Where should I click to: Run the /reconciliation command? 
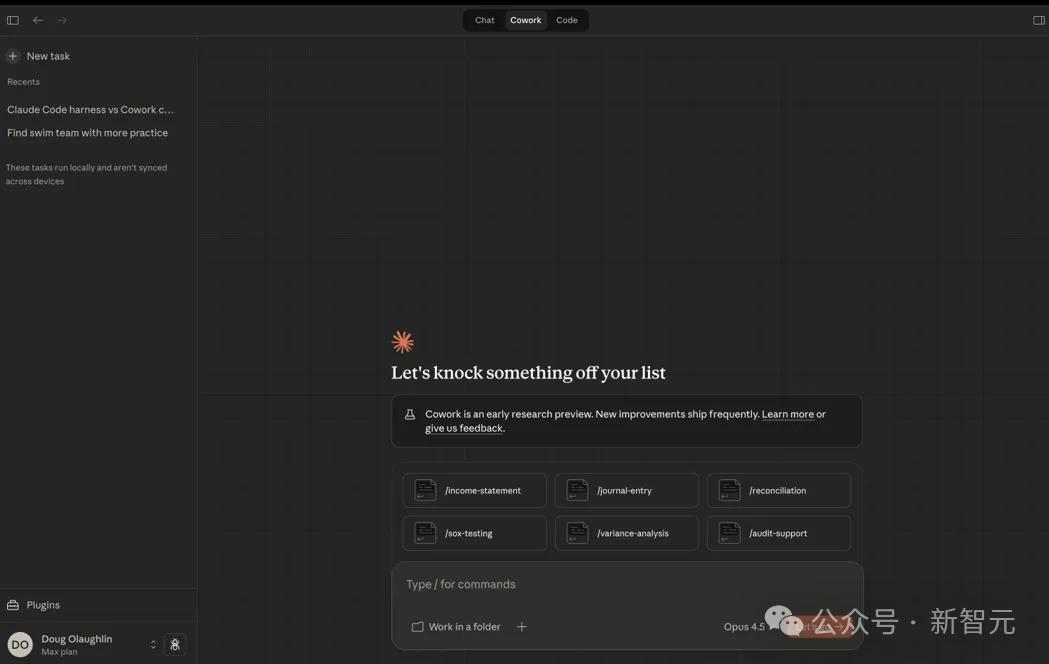point(779,490)
